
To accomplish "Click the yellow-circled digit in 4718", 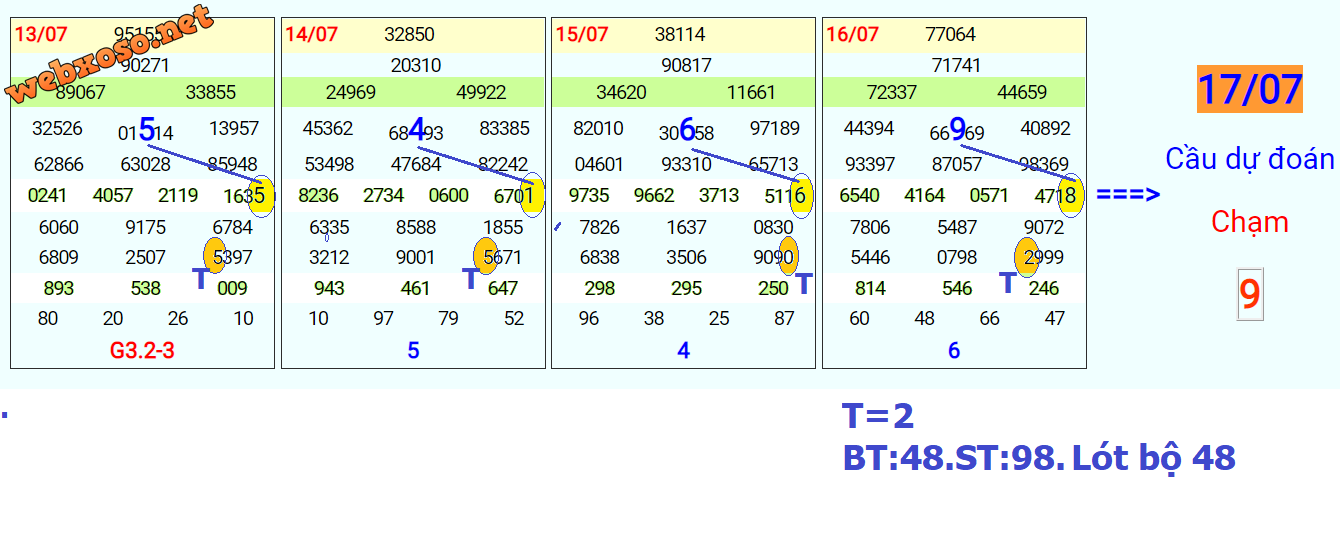I will pos(1071,195).
